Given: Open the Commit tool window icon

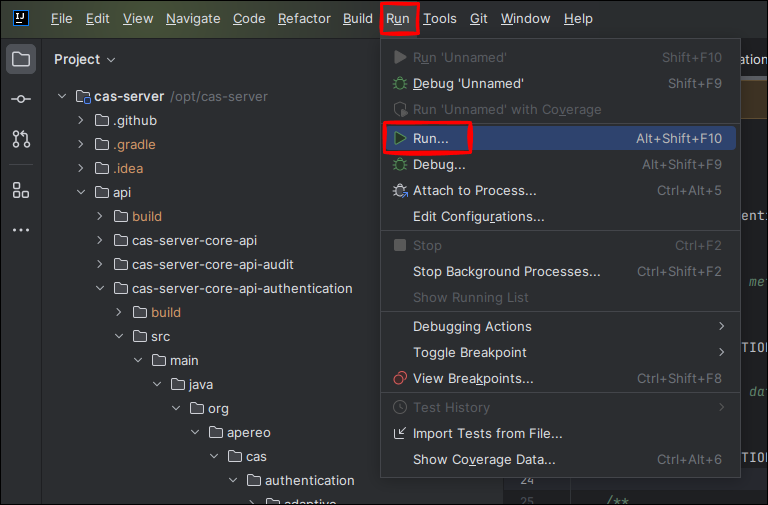Looking at the screenshot, I should tap(20, 99).
